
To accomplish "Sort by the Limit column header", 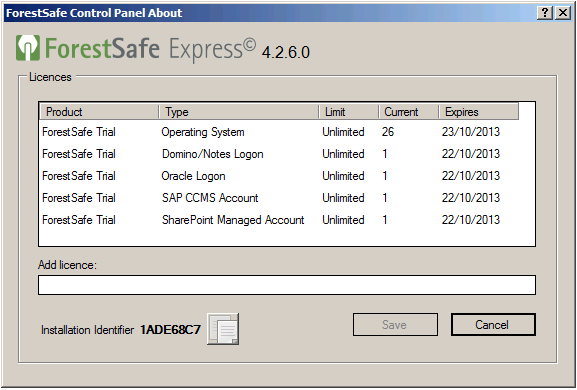I will (x=348, y=112).
